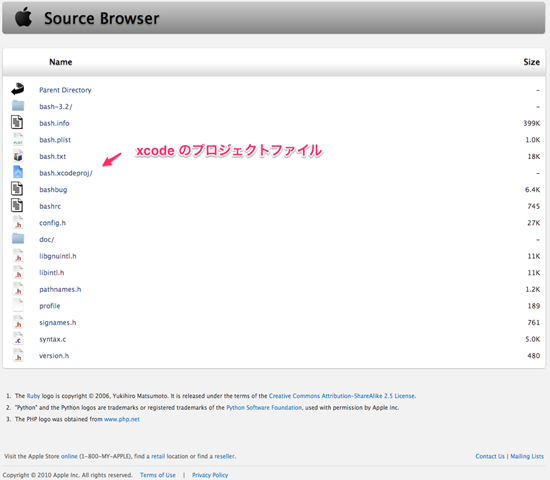Click the Name column header
Image resolution: width=550 pixels, height=480 pixels.
point(61,62)
